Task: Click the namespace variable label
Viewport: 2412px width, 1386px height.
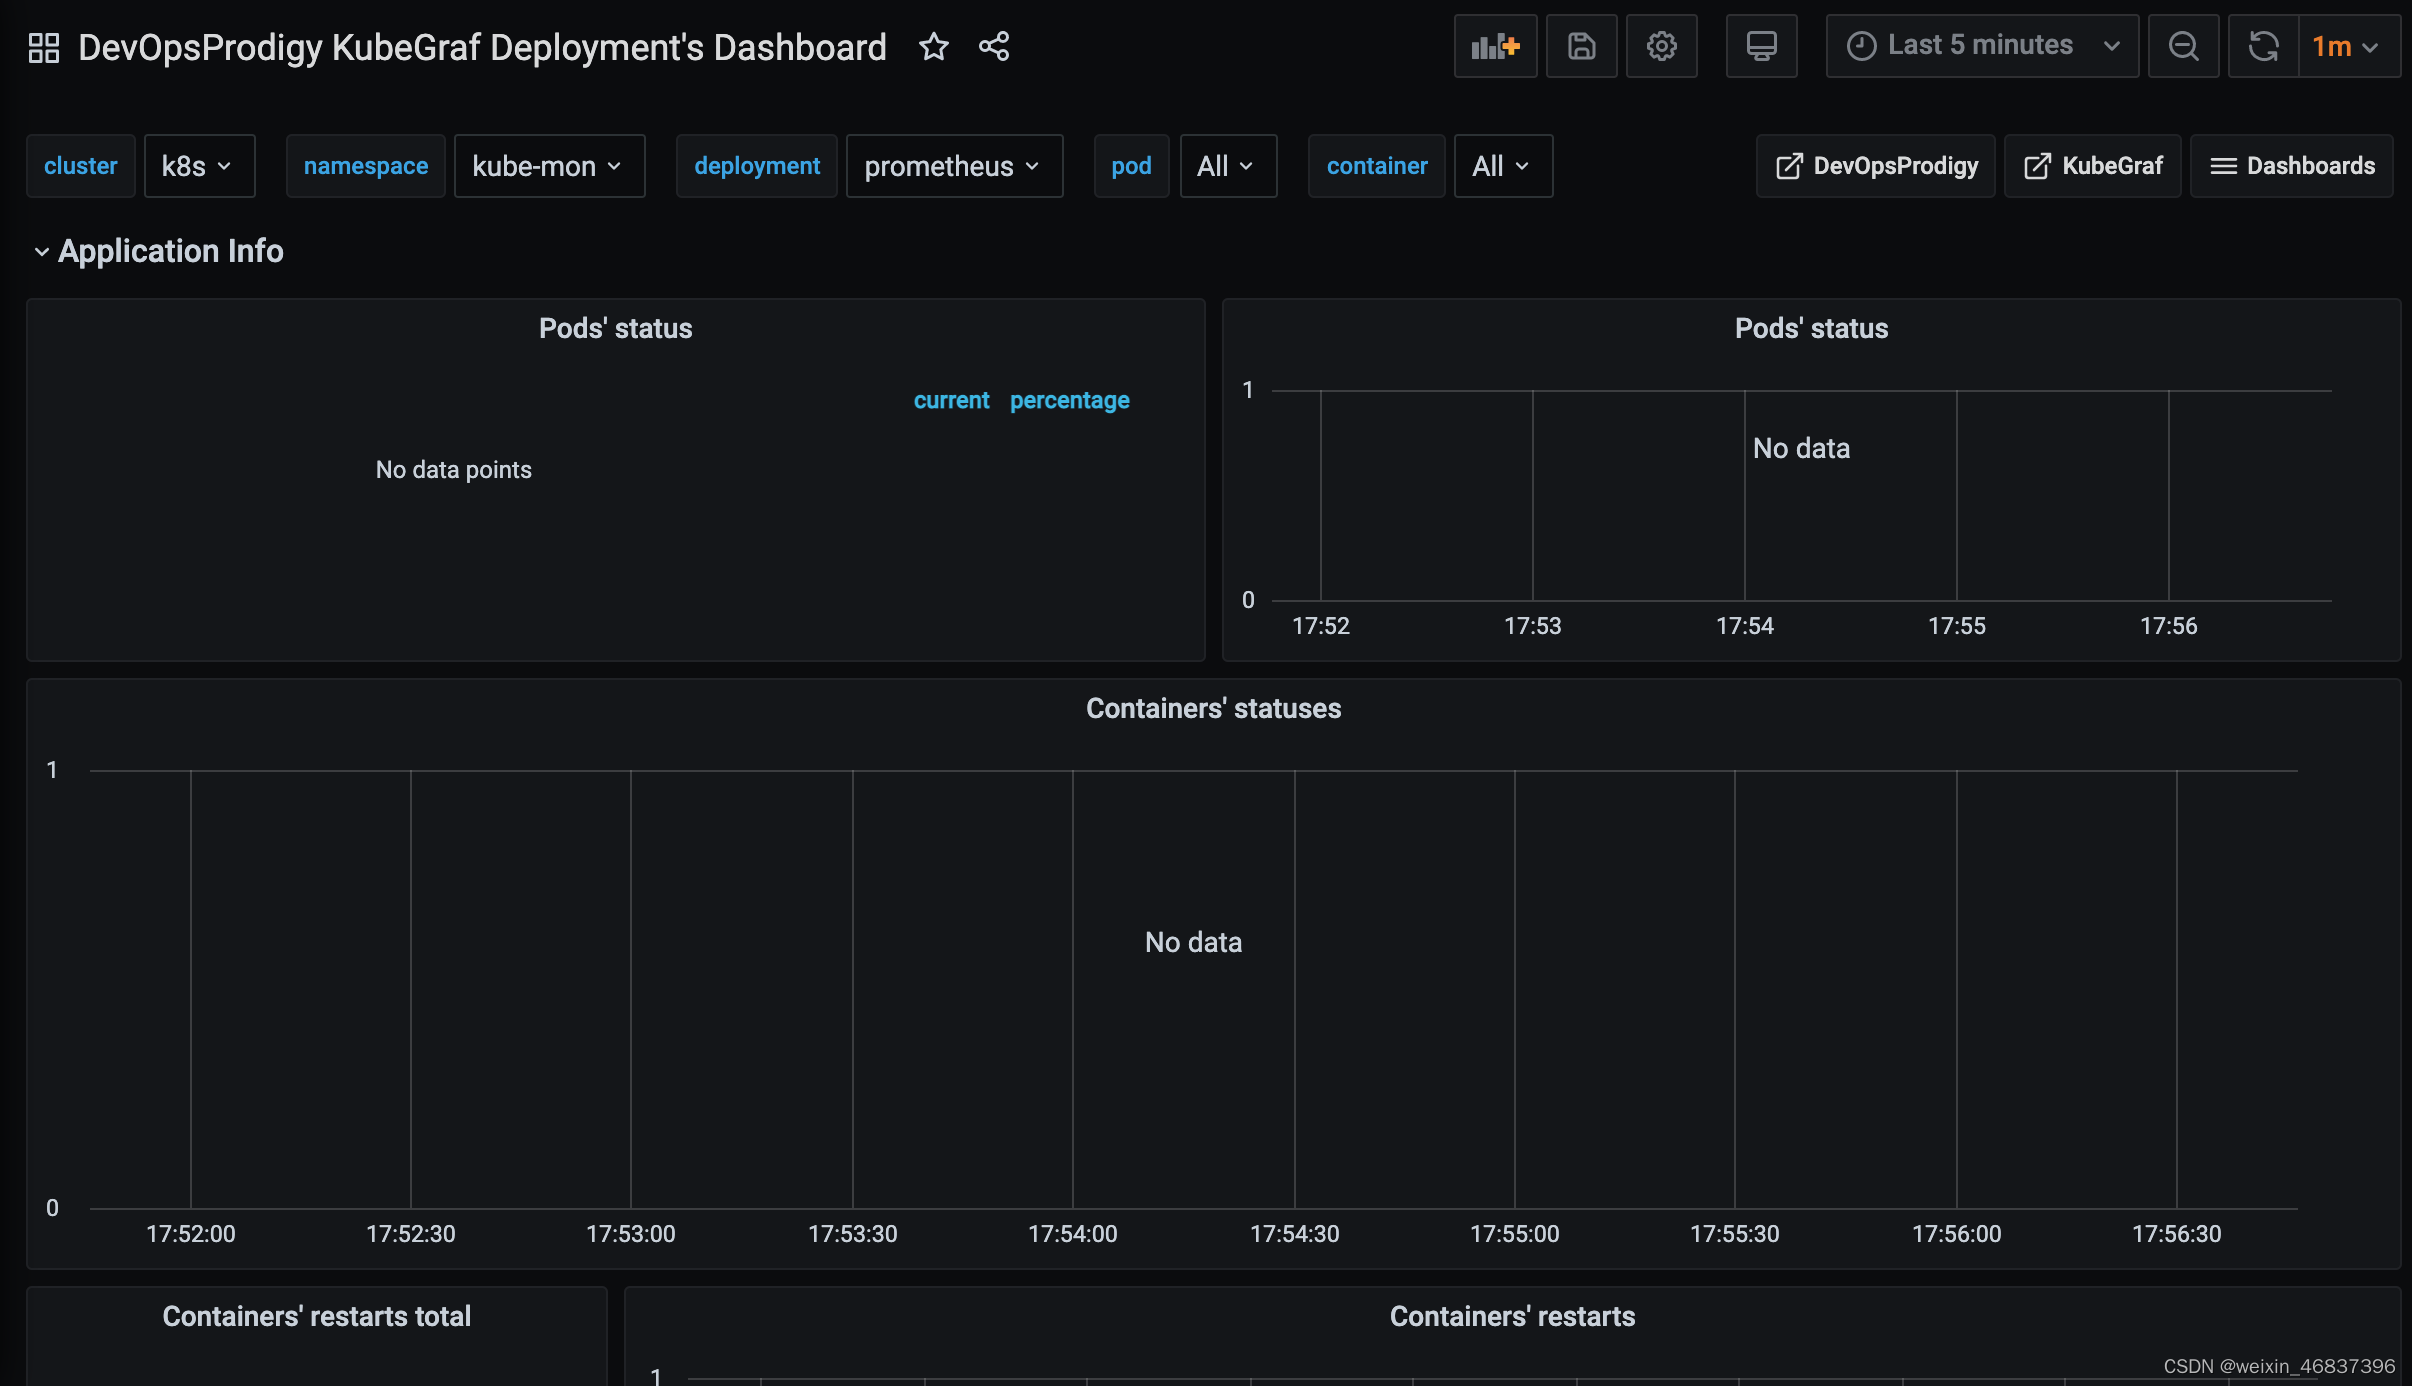Action: coord(365,166)
